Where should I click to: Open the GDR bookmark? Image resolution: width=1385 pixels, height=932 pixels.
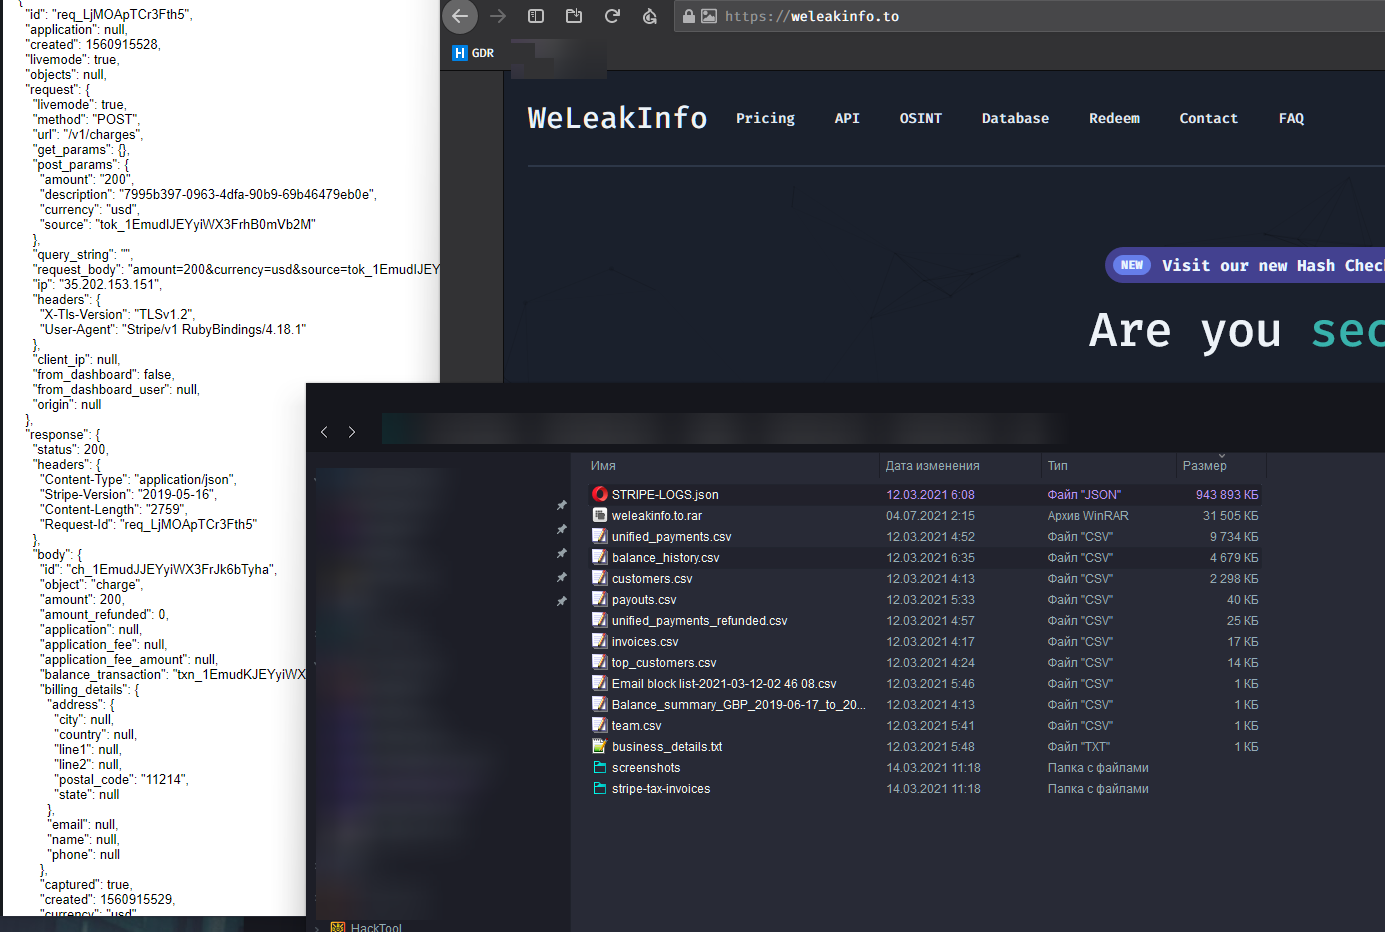[x=474, y=53]
